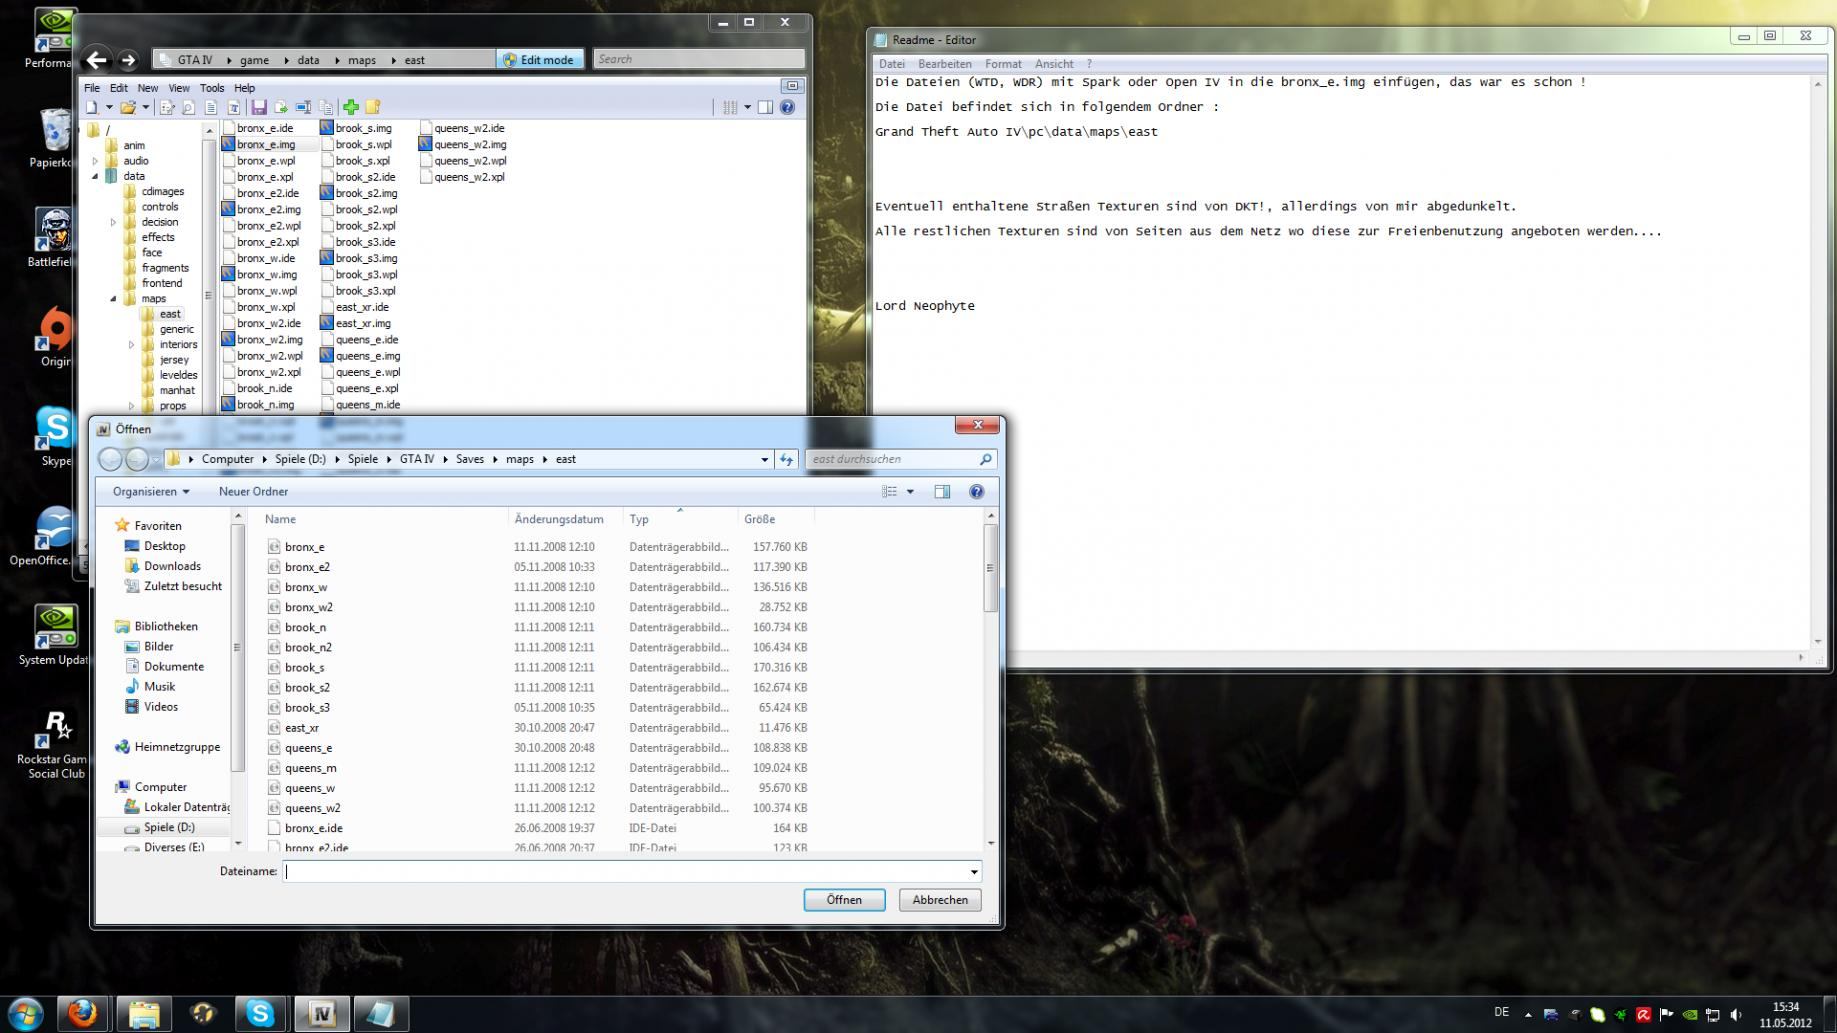Click the OpenIV back navigation arrow
The image size is (1837, 1033).
click(x=96, y=60)
